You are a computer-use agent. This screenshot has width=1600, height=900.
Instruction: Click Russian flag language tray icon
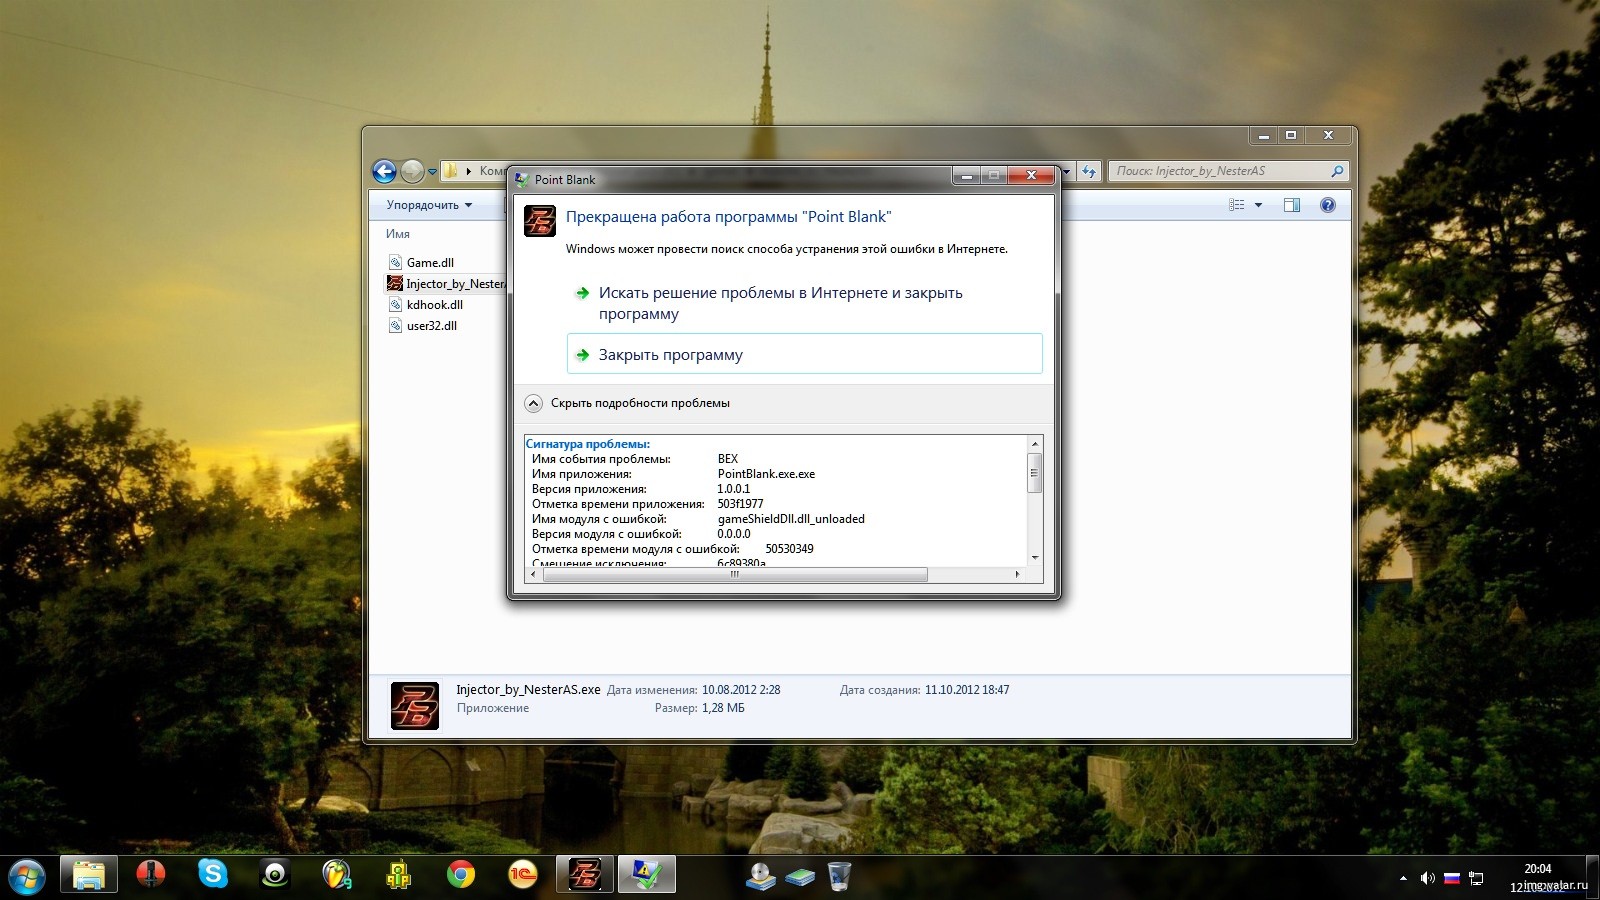coord(1451,878)
